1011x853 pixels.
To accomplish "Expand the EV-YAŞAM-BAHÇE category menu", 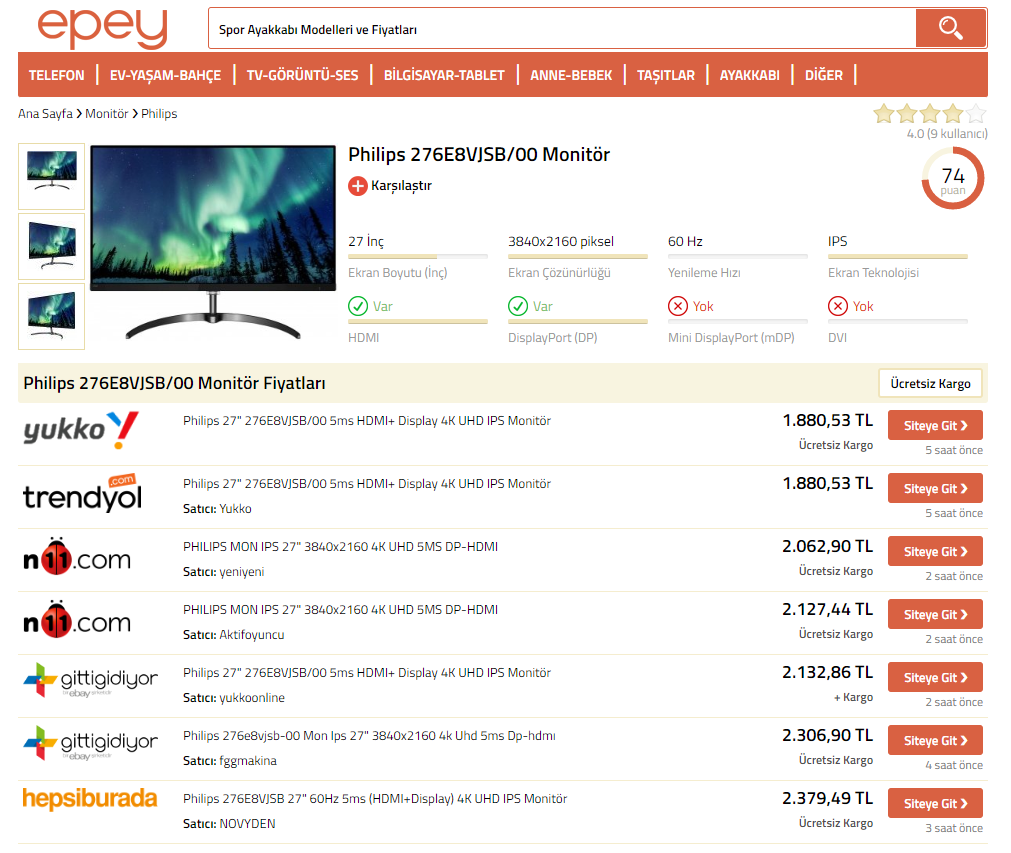I will 165,75.
